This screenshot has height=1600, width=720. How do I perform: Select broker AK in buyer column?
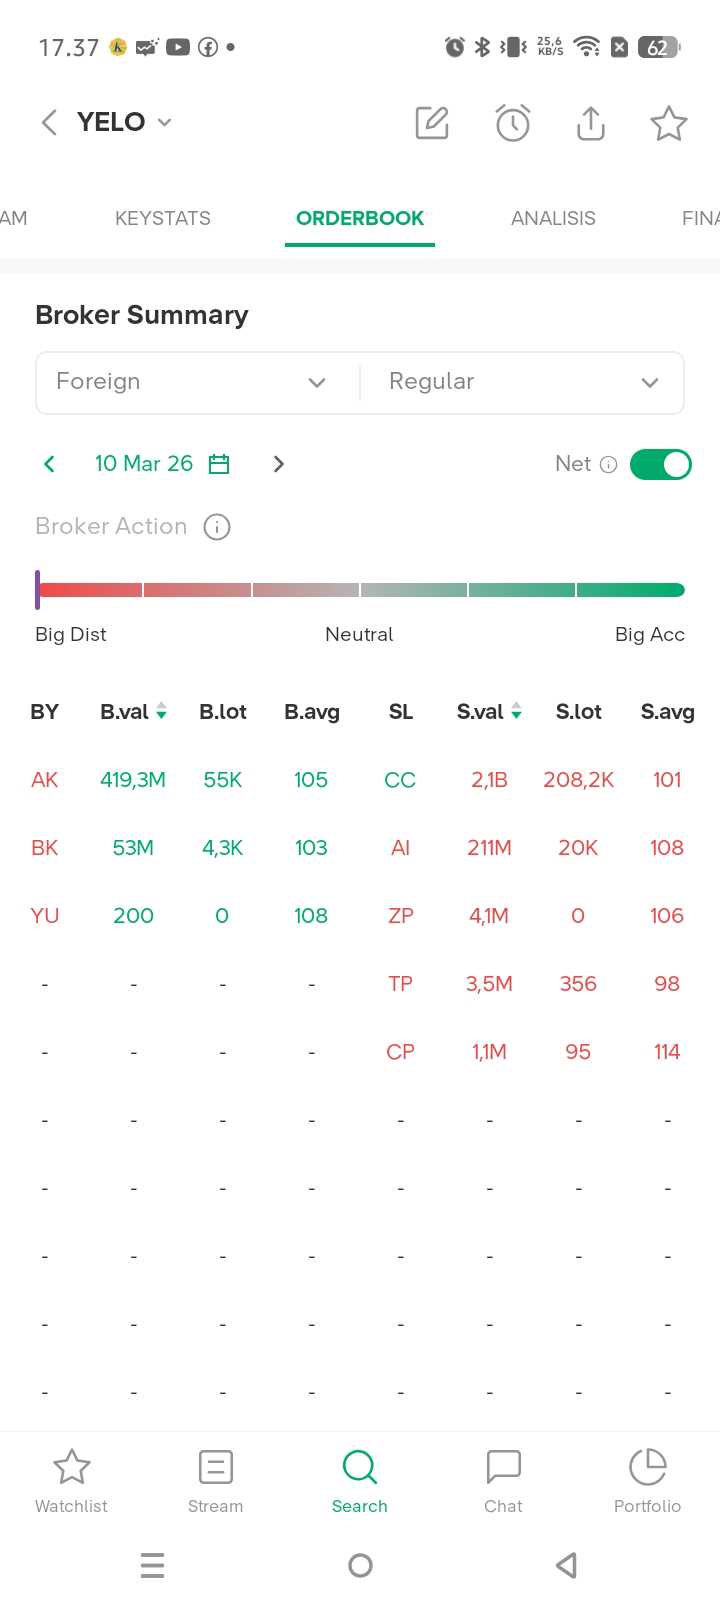coord(45,780)
